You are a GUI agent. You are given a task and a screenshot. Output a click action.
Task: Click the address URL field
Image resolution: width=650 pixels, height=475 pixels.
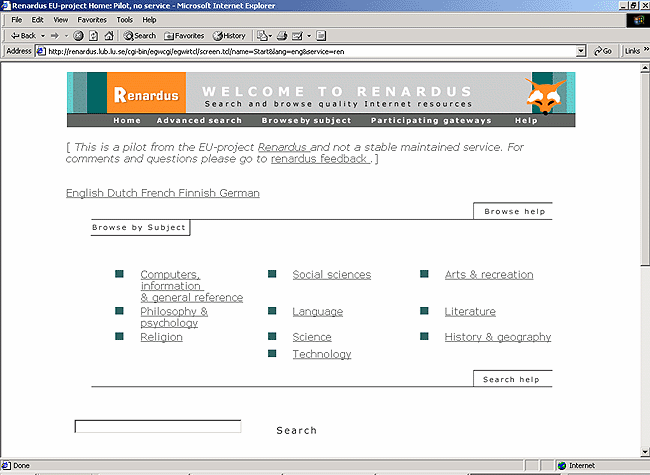coord(311,51)
